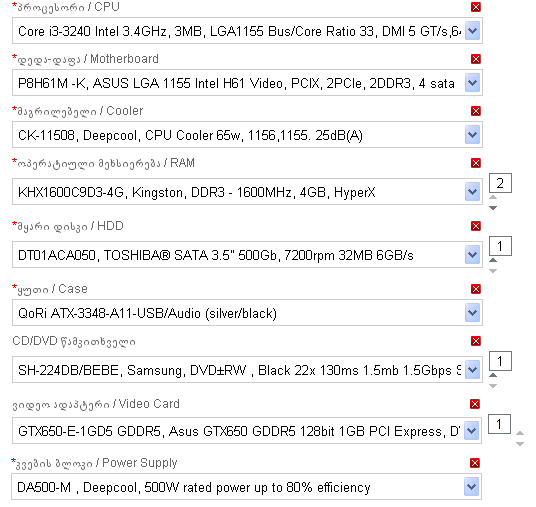Select the QoRi ATX case combo box
Image resolution: width=536 pixels, height=507 pixels.
click(247, 313)
